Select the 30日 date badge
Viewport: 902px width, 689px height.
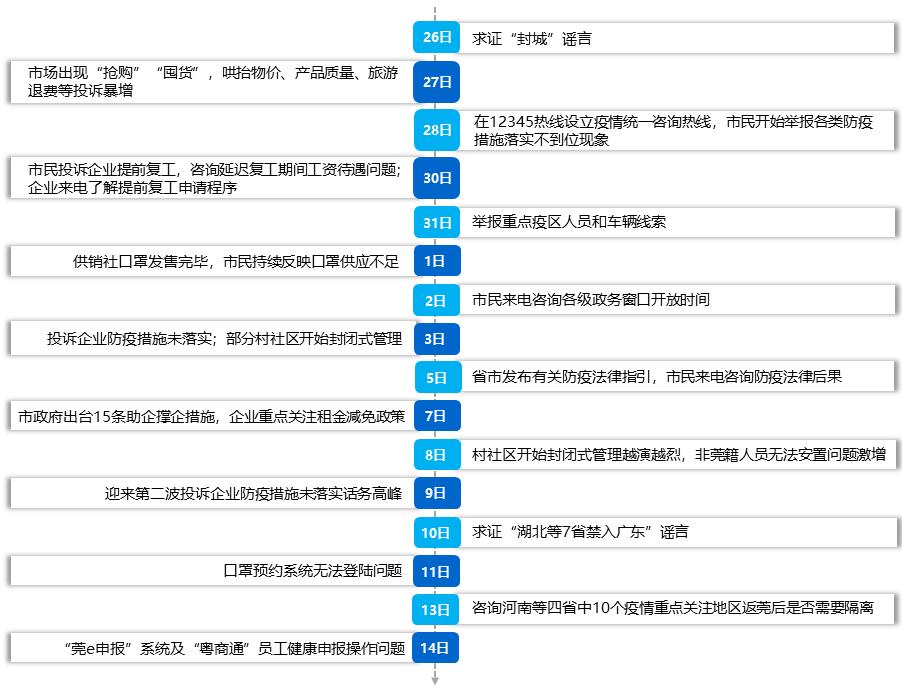point(437,178)
